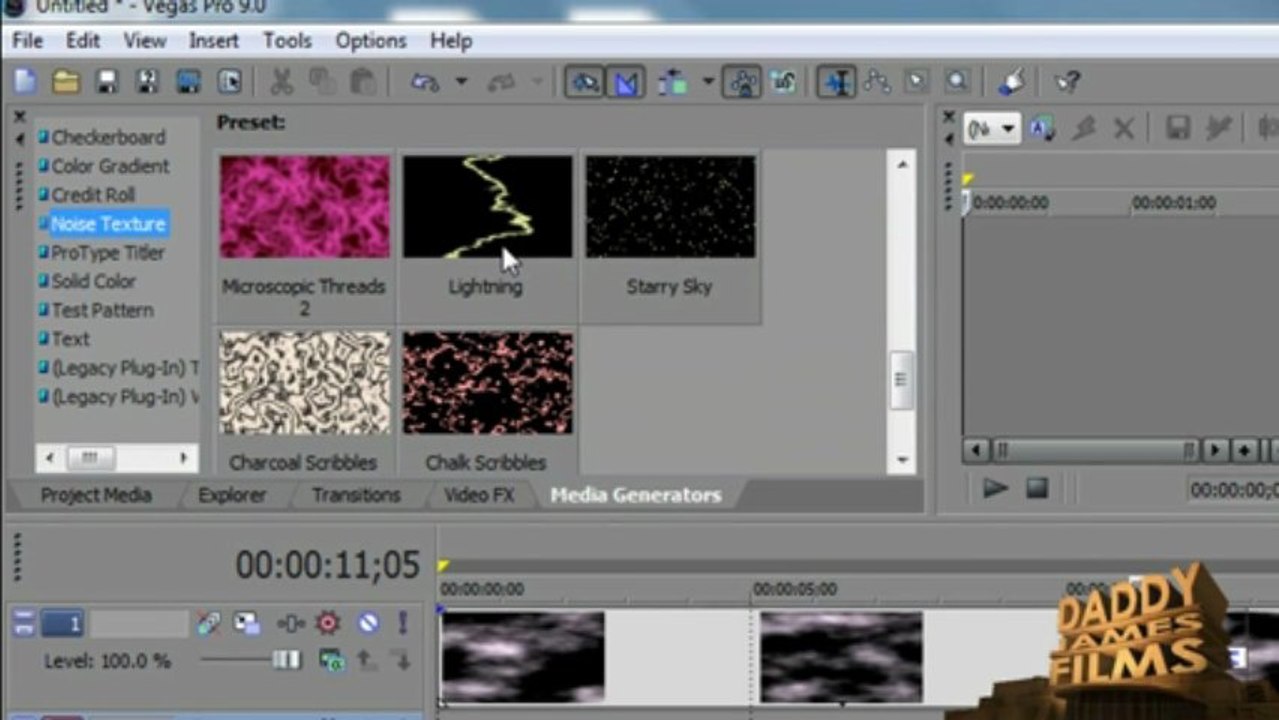
Task: Toggle Bypass Motion Blur on track 1
Action: click(208, 624)
